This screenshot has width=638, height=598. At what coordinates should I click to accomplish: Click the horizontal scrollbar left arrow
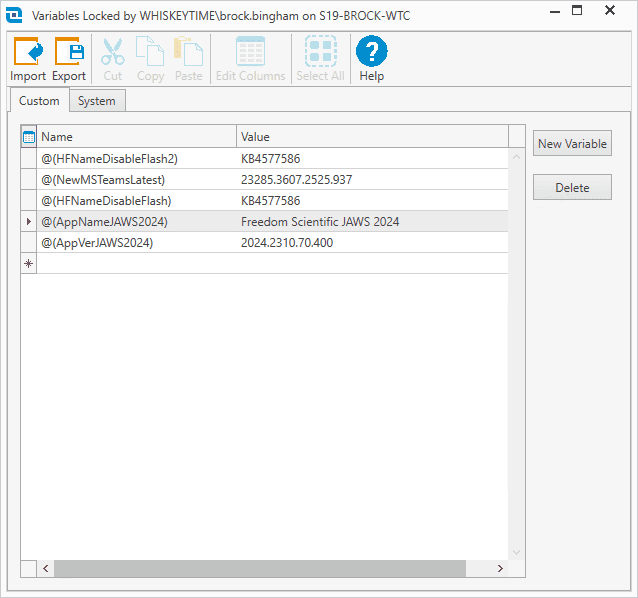(46, 568)
